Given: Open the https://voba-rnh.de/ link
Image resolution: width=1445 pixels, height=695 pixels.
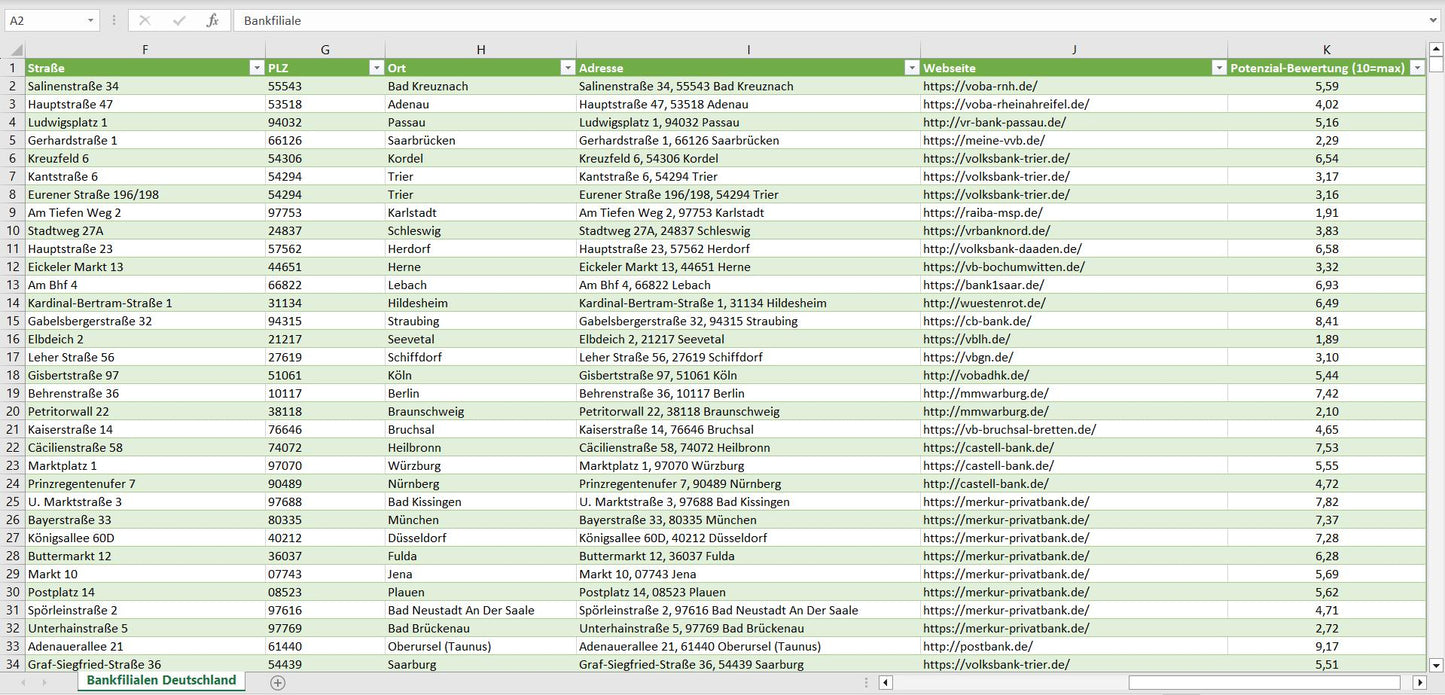Looking at the screenshot, I should 980,86.
